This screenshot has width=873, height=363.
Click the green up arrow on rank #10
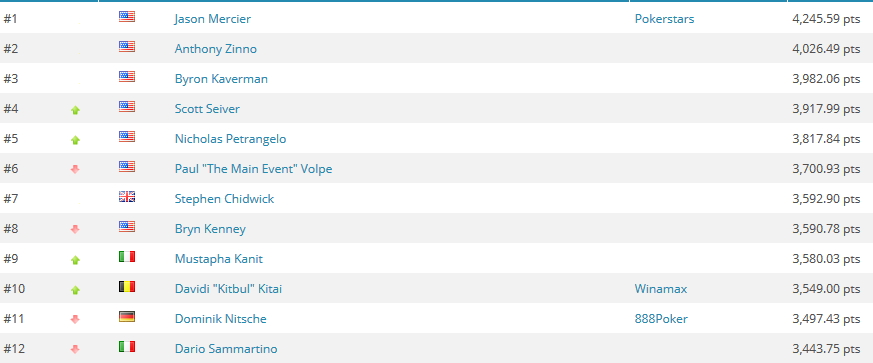(75, 290)
